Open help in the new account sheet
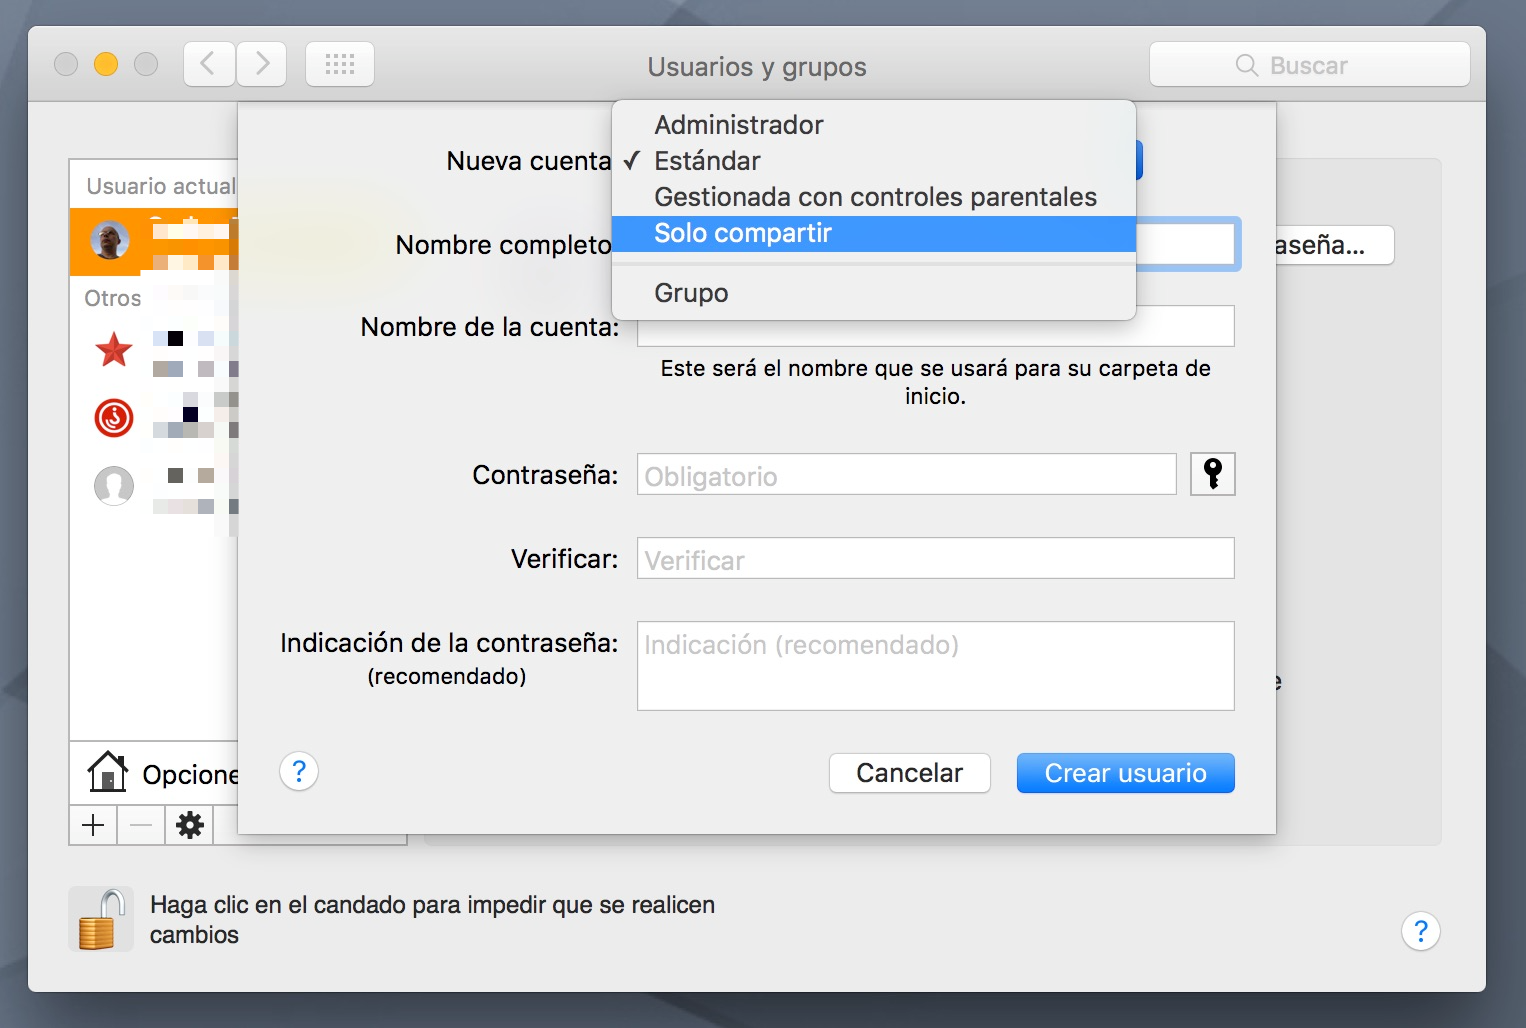 click(x=299, y=772)
